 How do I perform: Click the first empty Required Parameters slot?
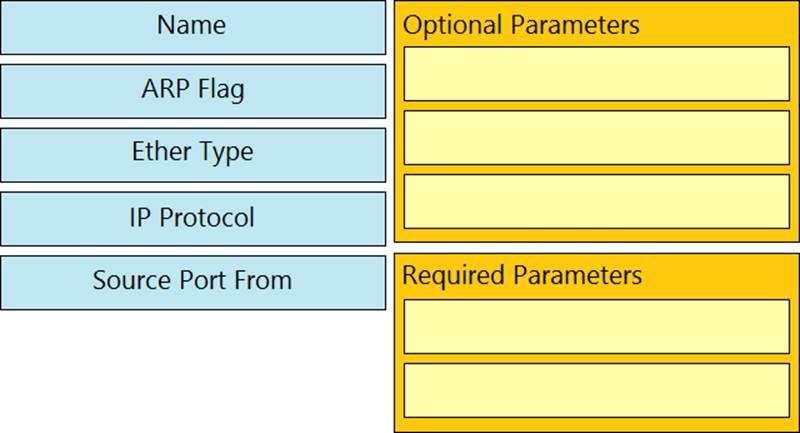coord(596,326)
